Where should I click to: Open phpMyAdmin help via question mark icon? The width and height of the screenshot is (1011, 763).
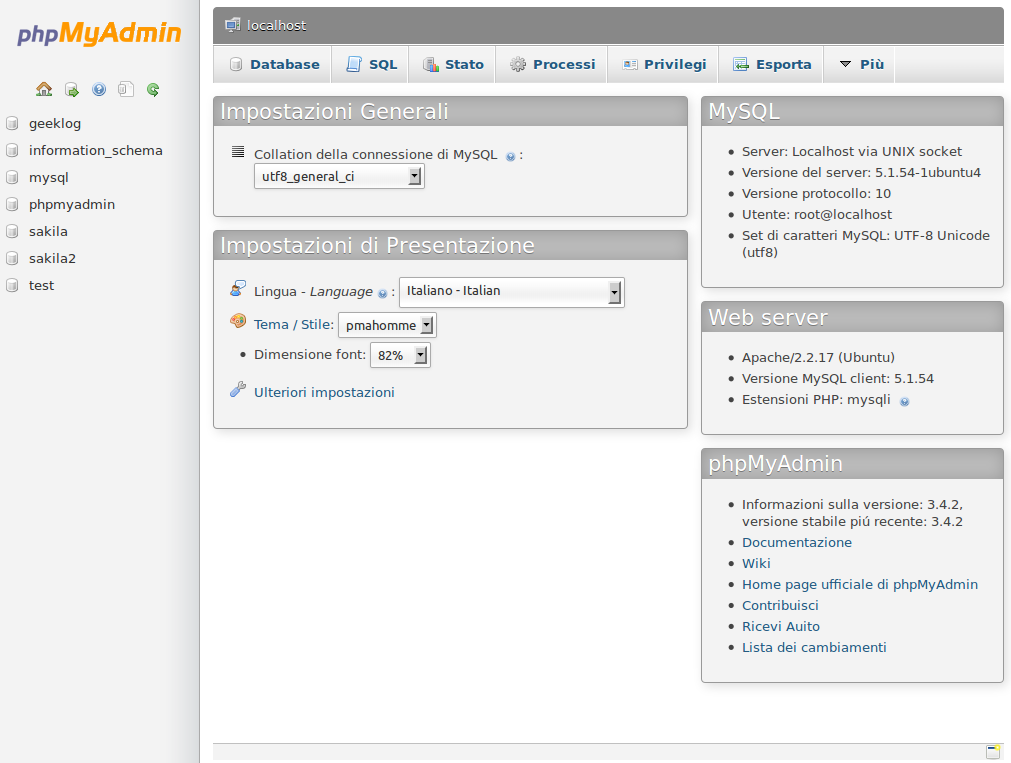tap(98, 89)
